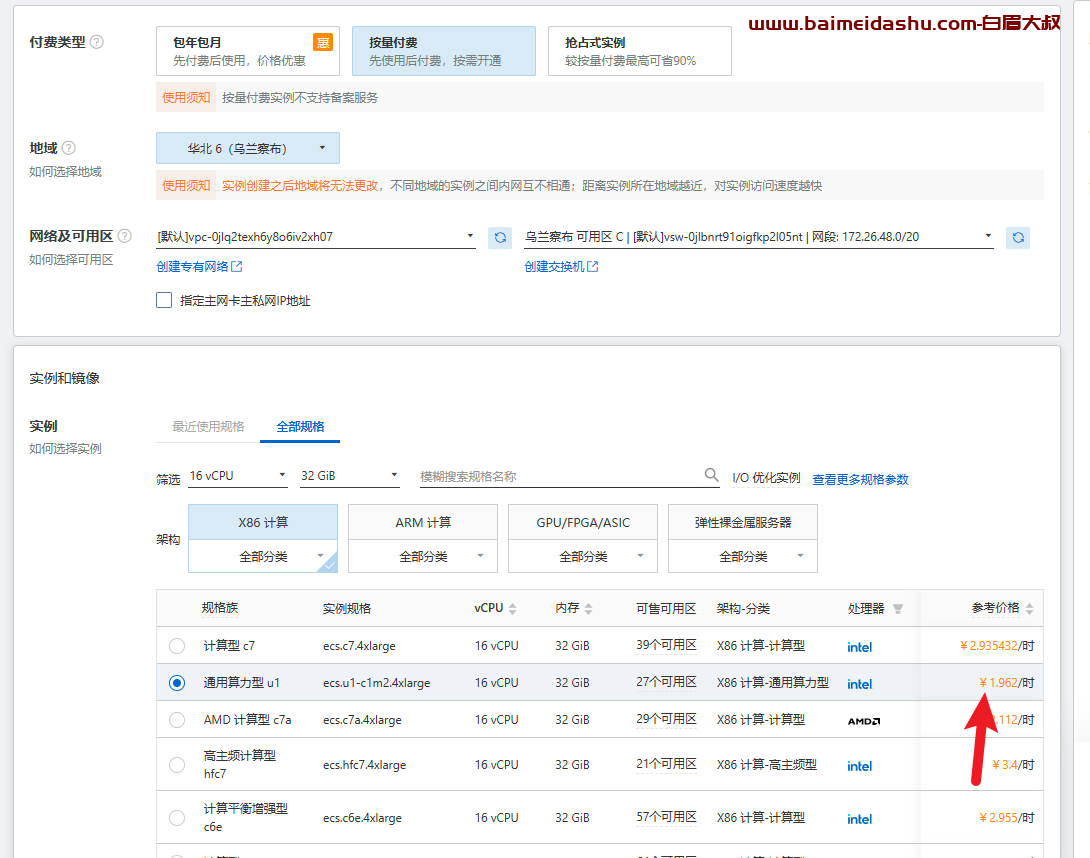Click ecs.c7.4xlarge instance spec cell
Image resolution: width=1090 pixels, height=858 pixels.
pos(359,646)
